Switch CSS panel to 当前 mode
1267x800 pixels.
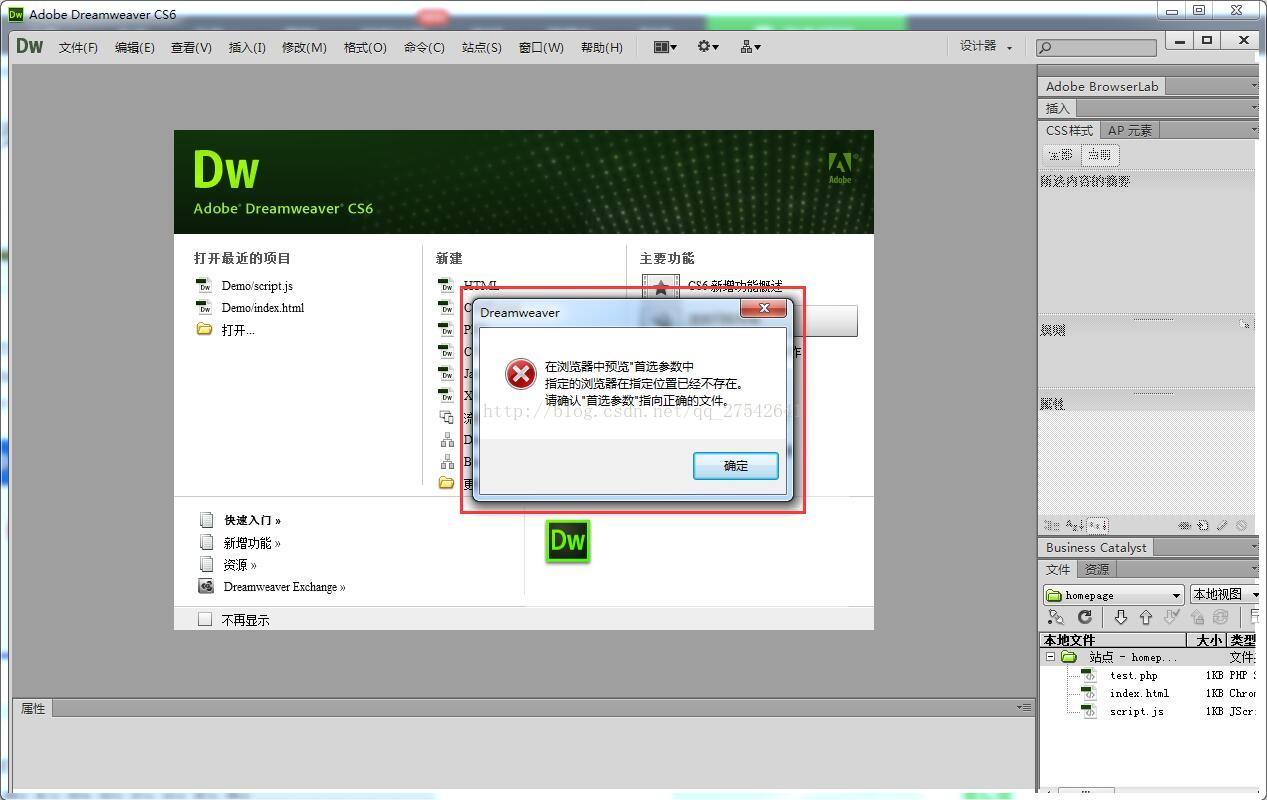click(x=1099, y=155)
